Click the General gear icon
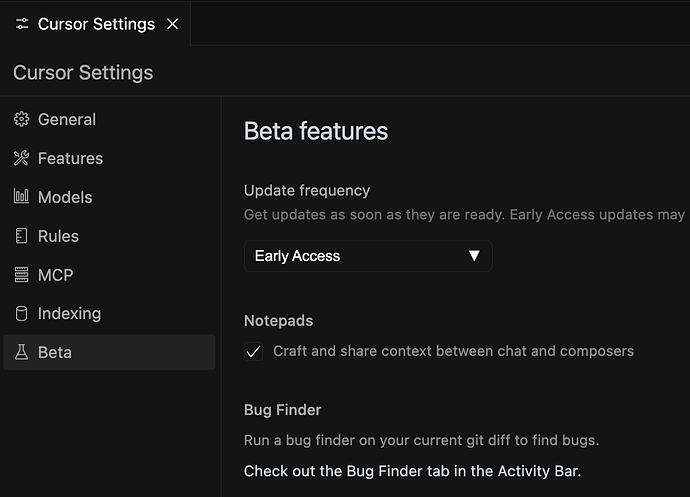 (x=21, y=119)
